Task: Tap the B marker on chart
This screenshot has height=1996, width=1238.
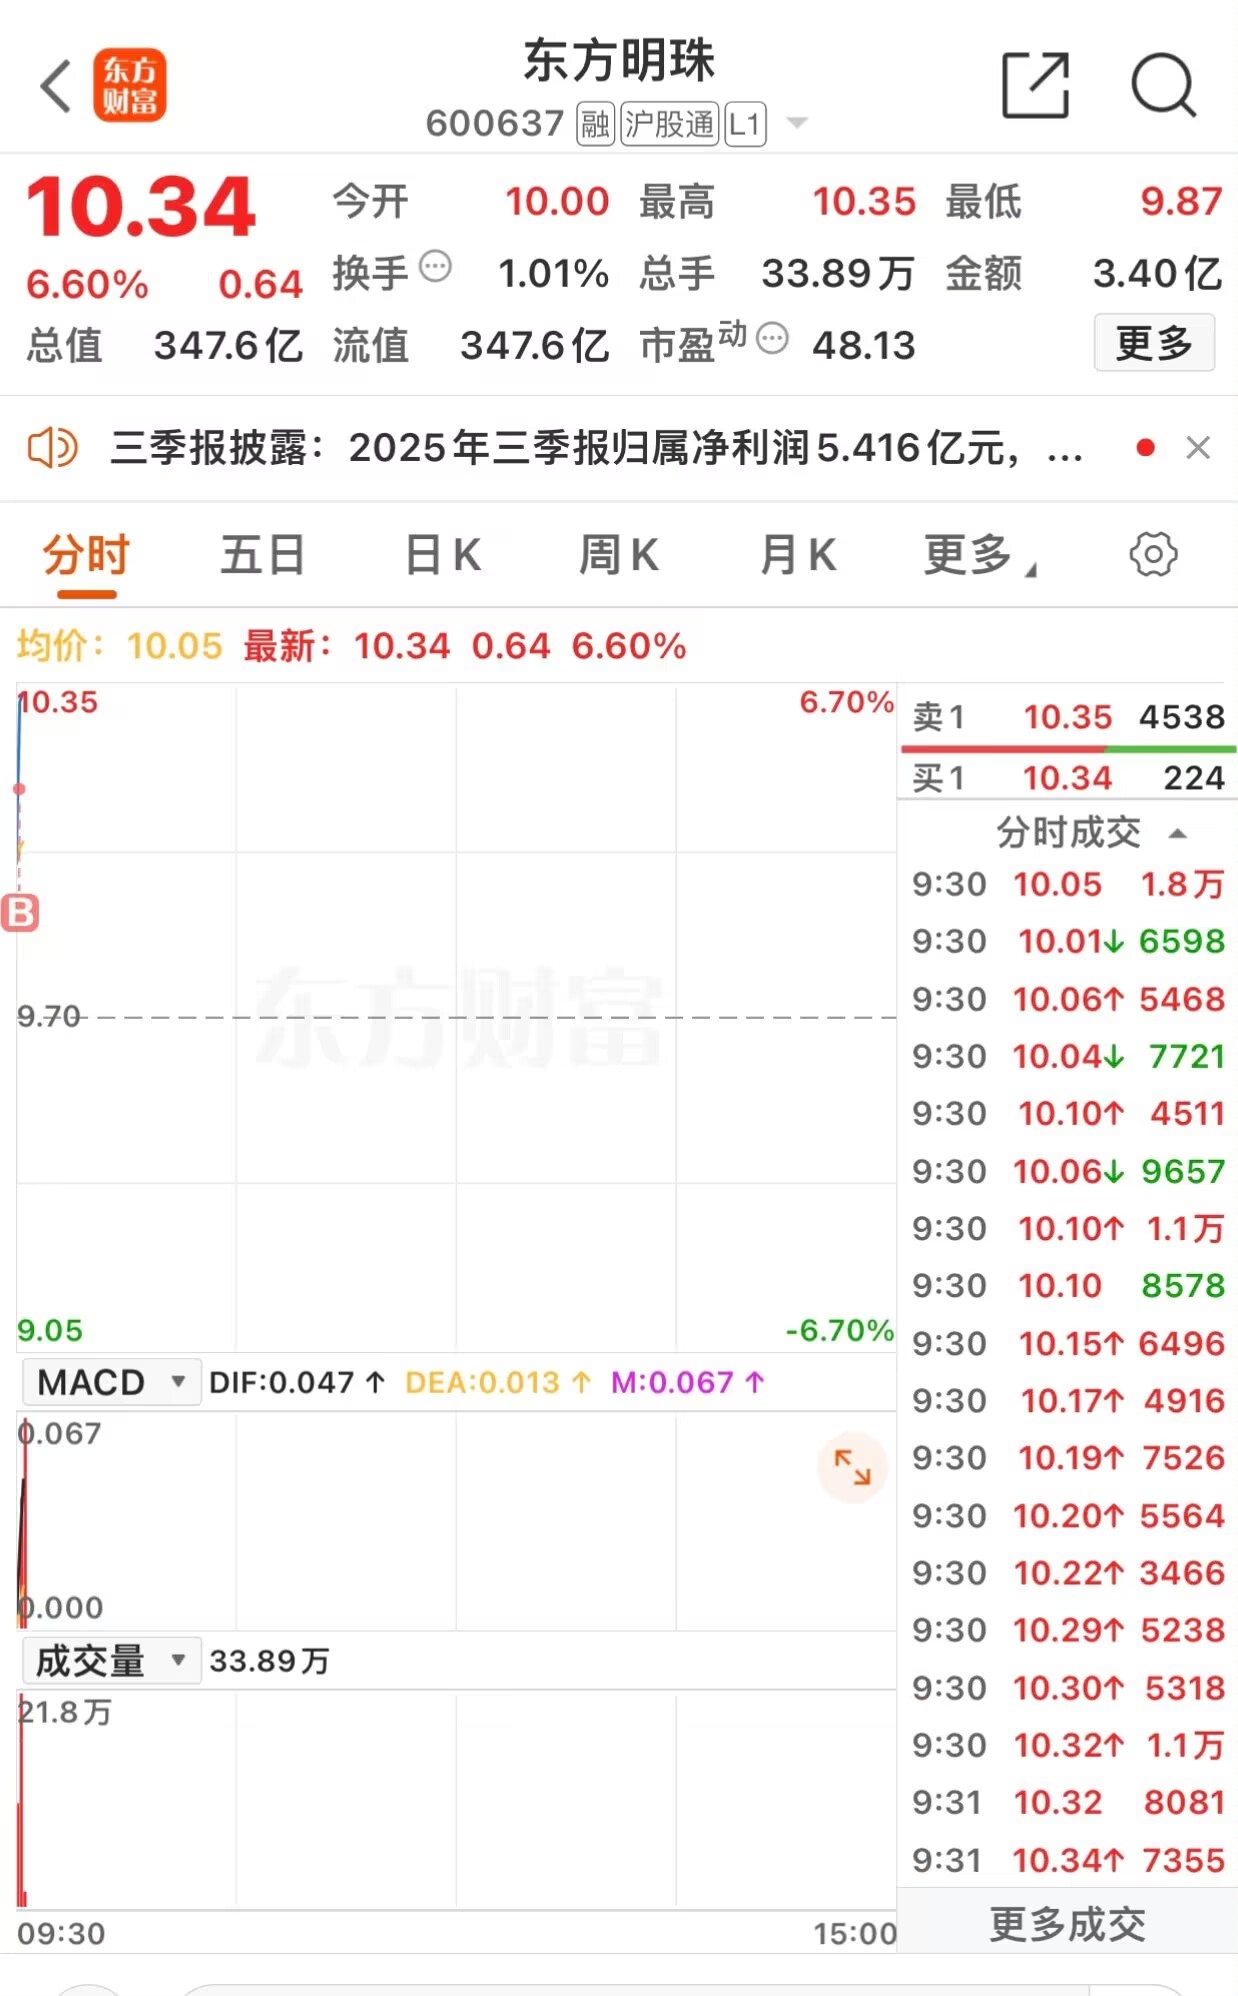Action: pyautogui.click(x=20, y=913)
